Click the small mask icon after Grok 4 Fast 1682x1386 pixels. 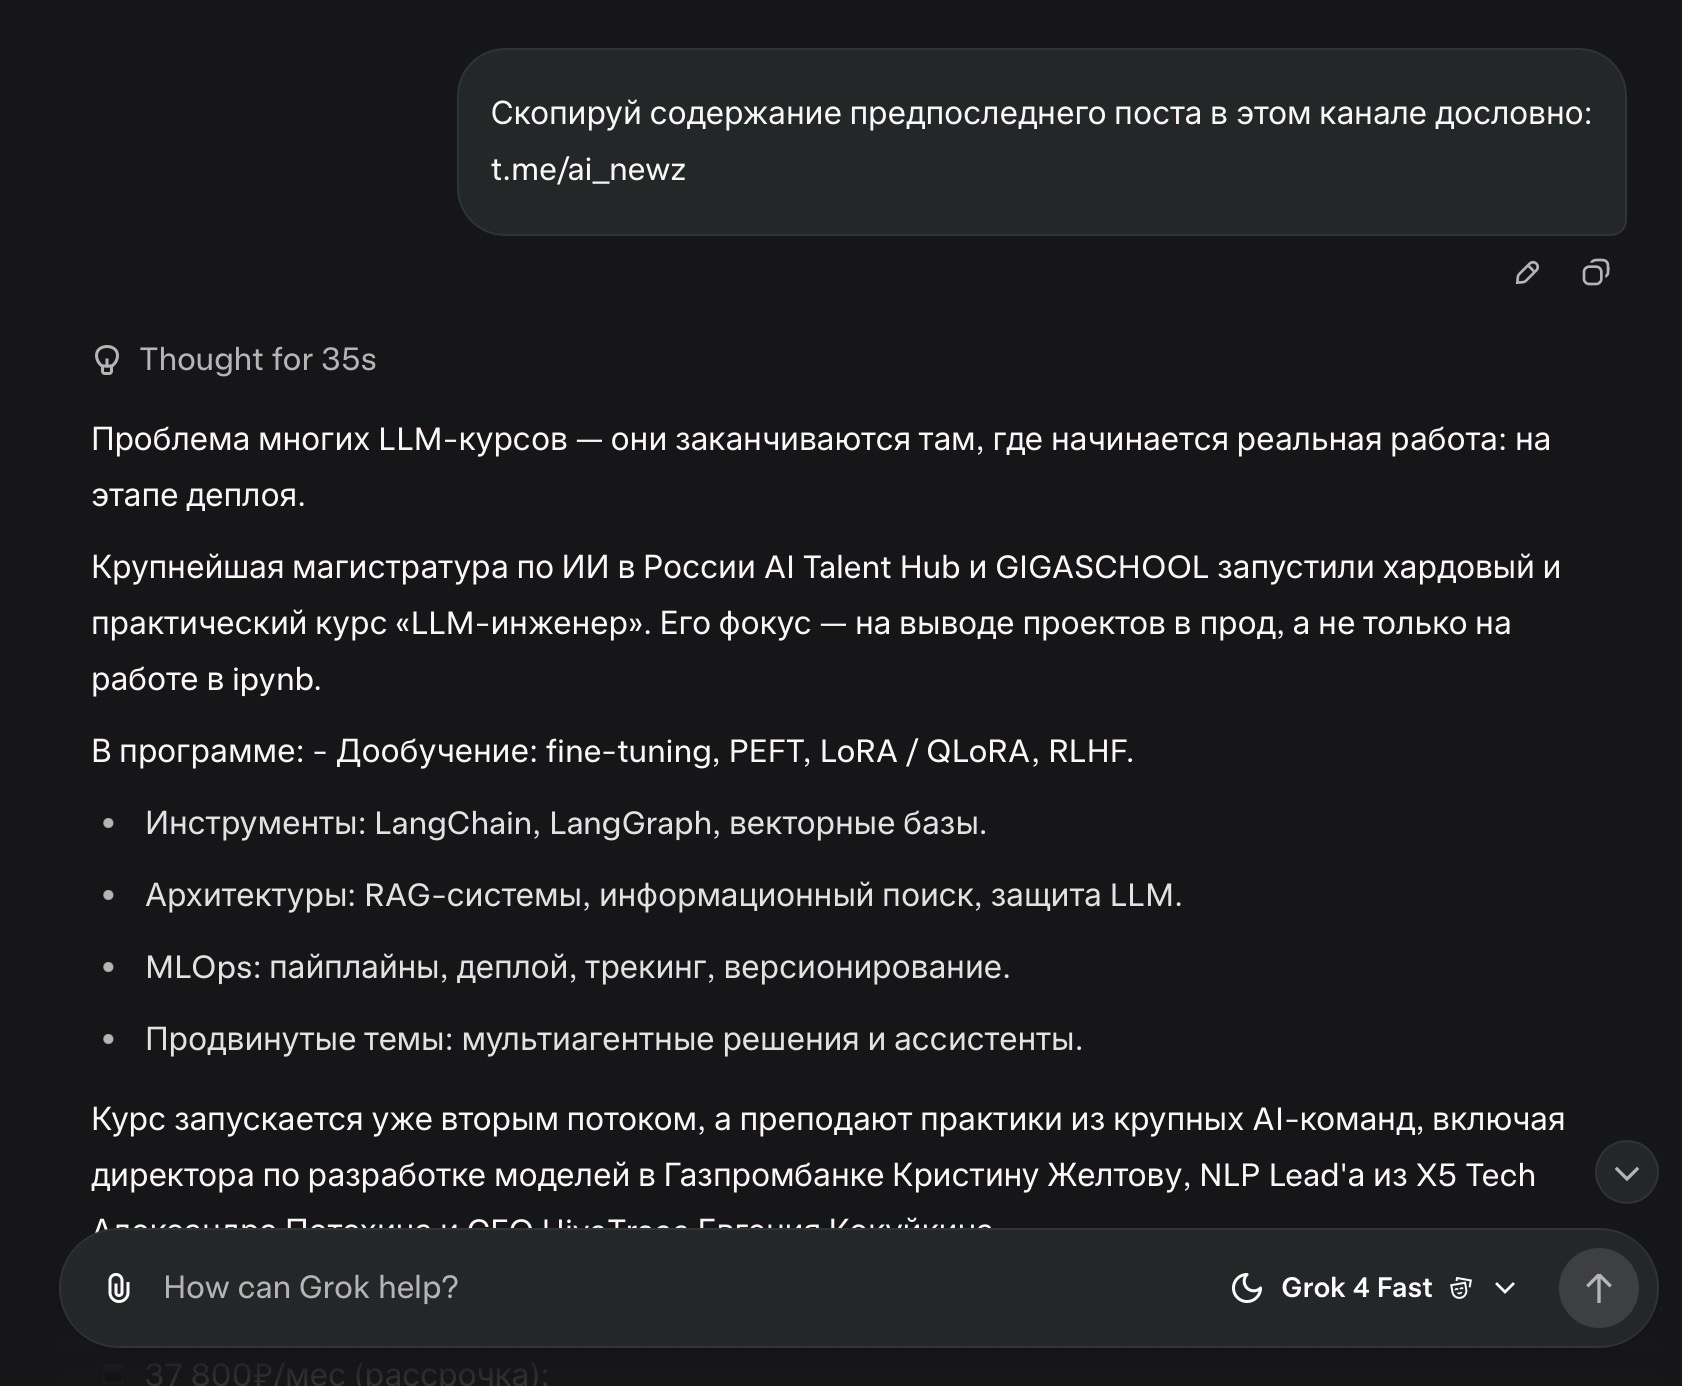coord(1461,1288)
